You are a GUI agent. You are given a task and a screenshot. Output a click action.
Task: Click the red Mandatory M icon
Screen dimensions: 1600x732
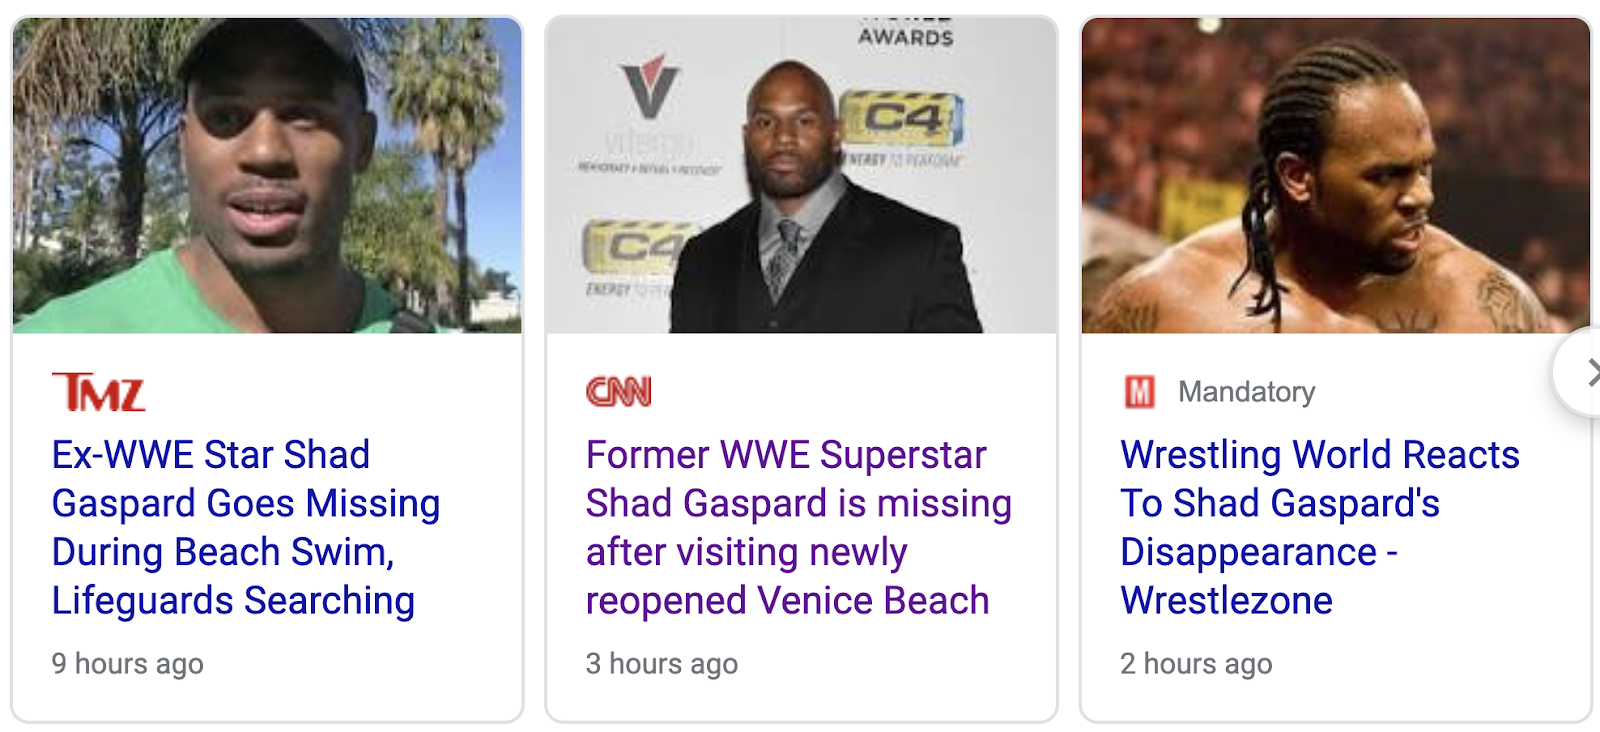[1139, 392]
